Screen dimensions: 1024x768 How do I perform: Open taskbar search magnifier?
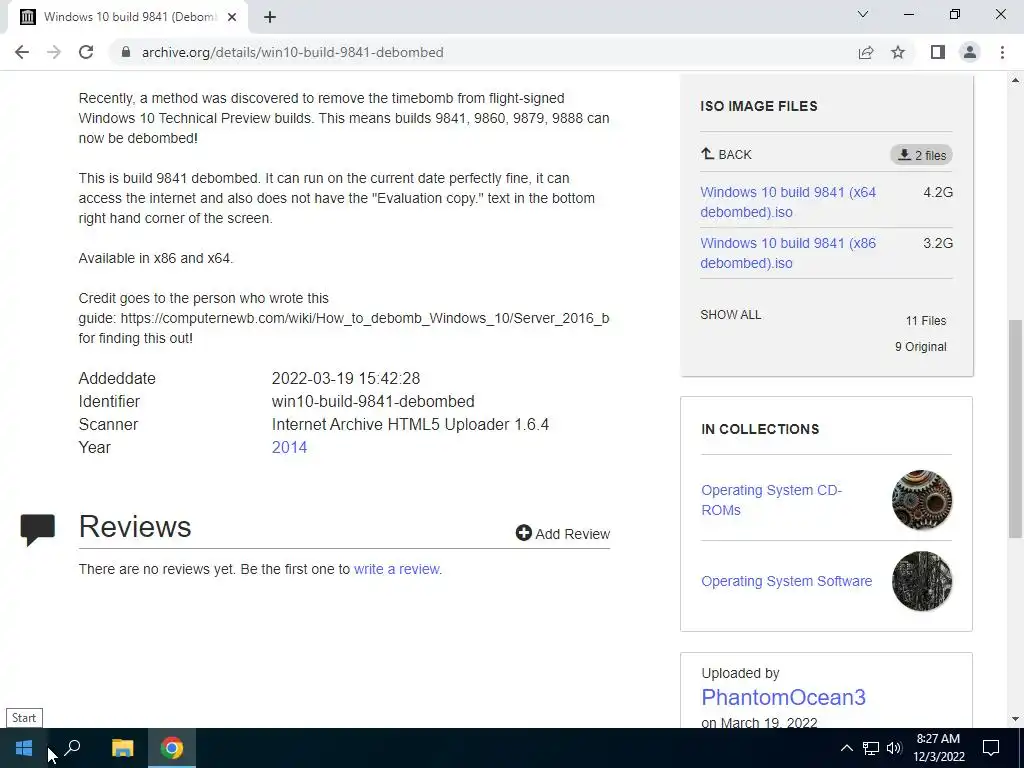tap(72, 748)
